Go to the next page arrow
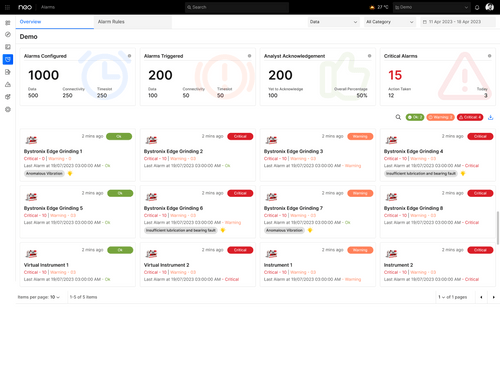This screenshot has width=500, height=375. [x=494, y=297]
